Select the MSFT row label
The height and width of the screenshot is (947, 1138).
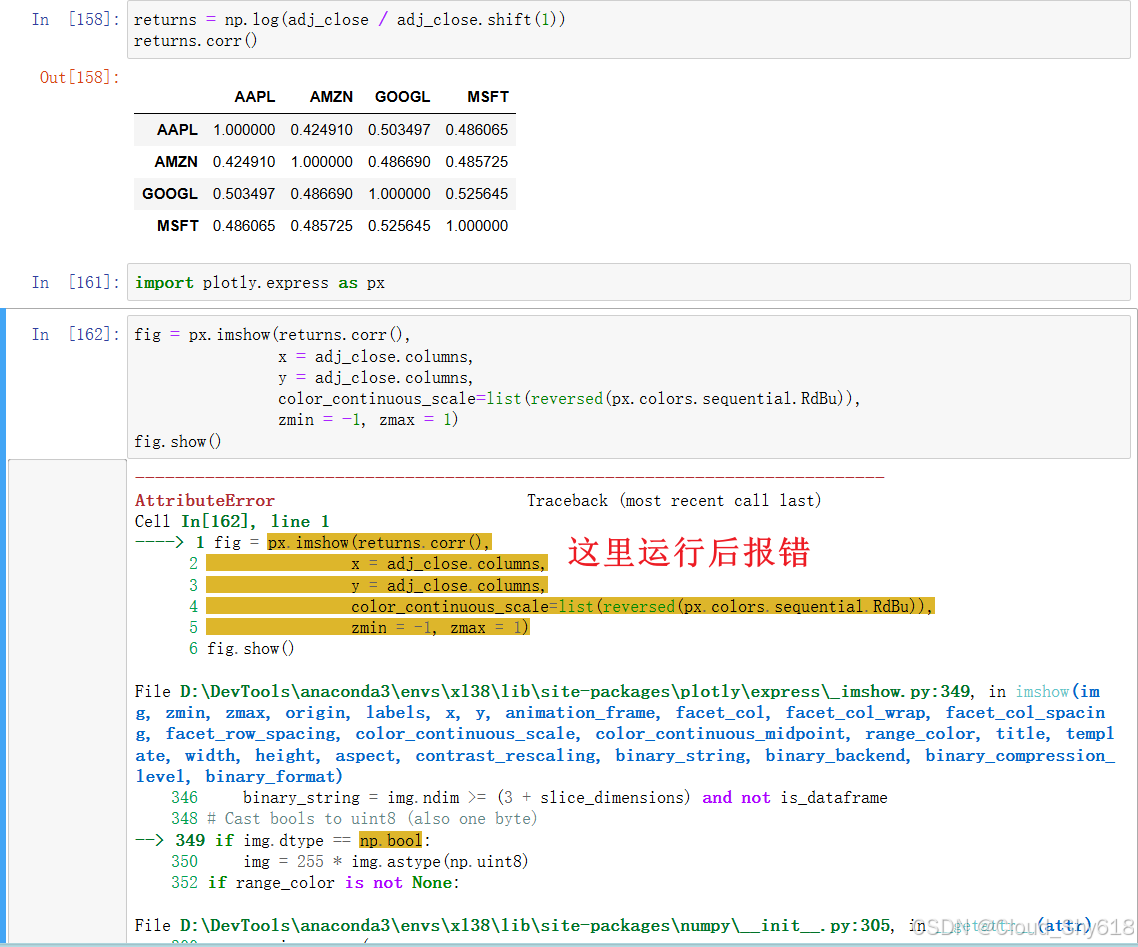[177, 226]
